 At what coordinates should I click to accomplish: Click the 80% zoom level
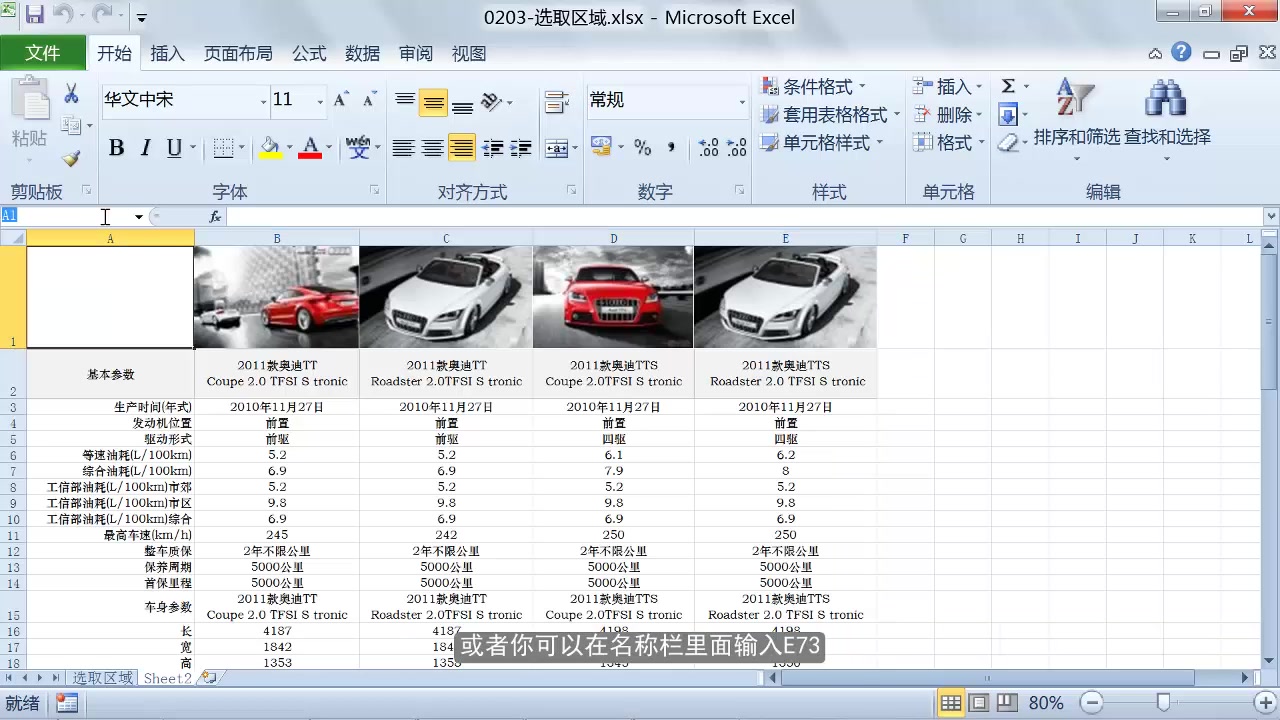click(1046, 703)
